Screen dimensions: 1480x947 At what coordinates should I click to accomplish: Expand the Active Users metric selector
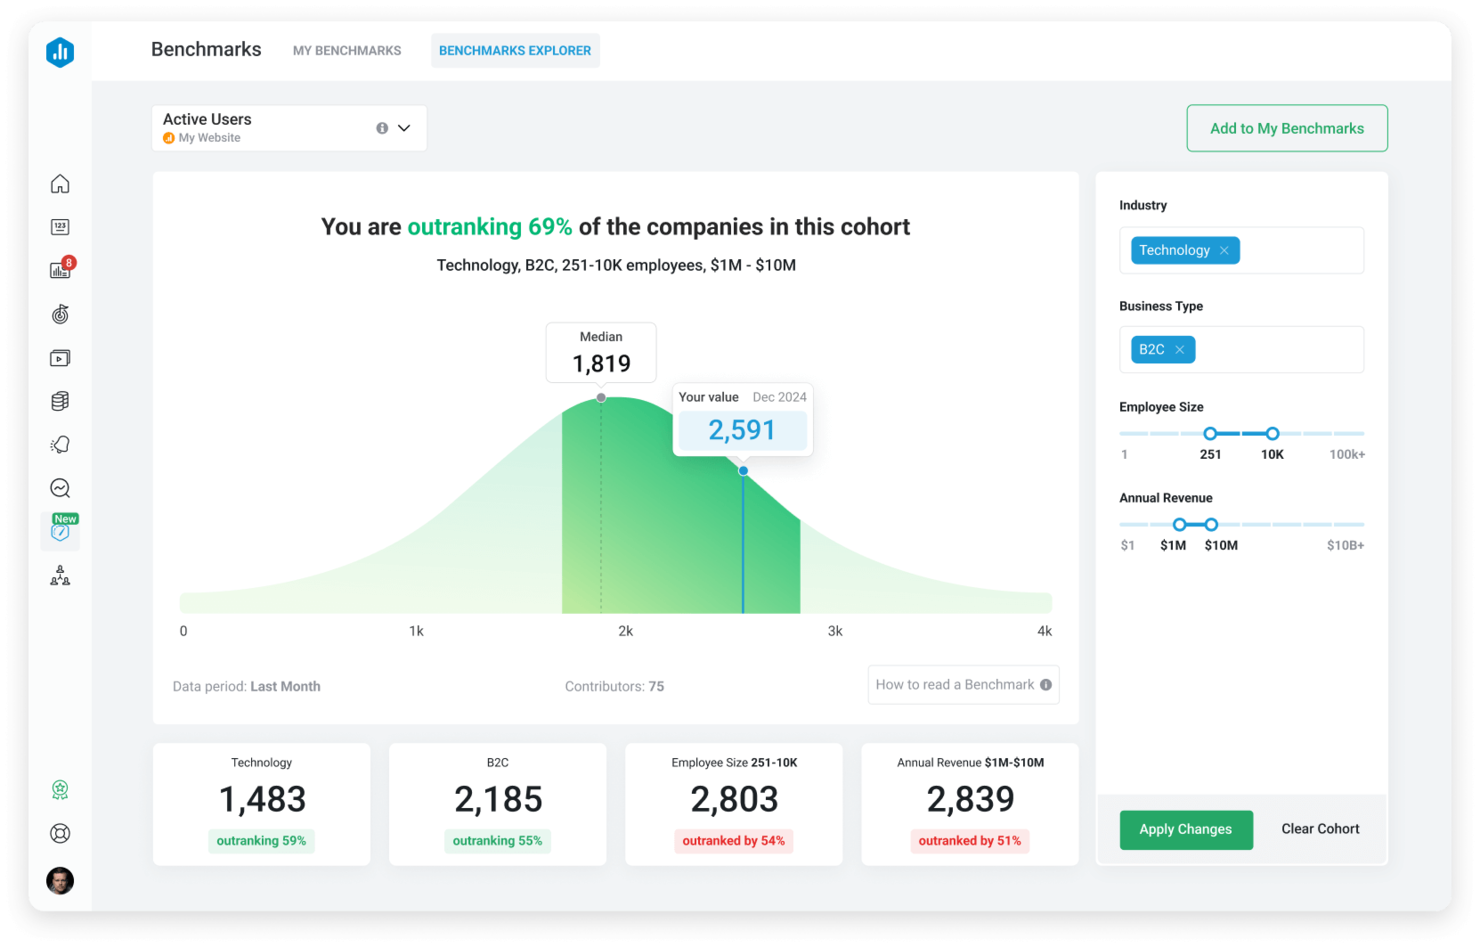click(x=404, y=128)
